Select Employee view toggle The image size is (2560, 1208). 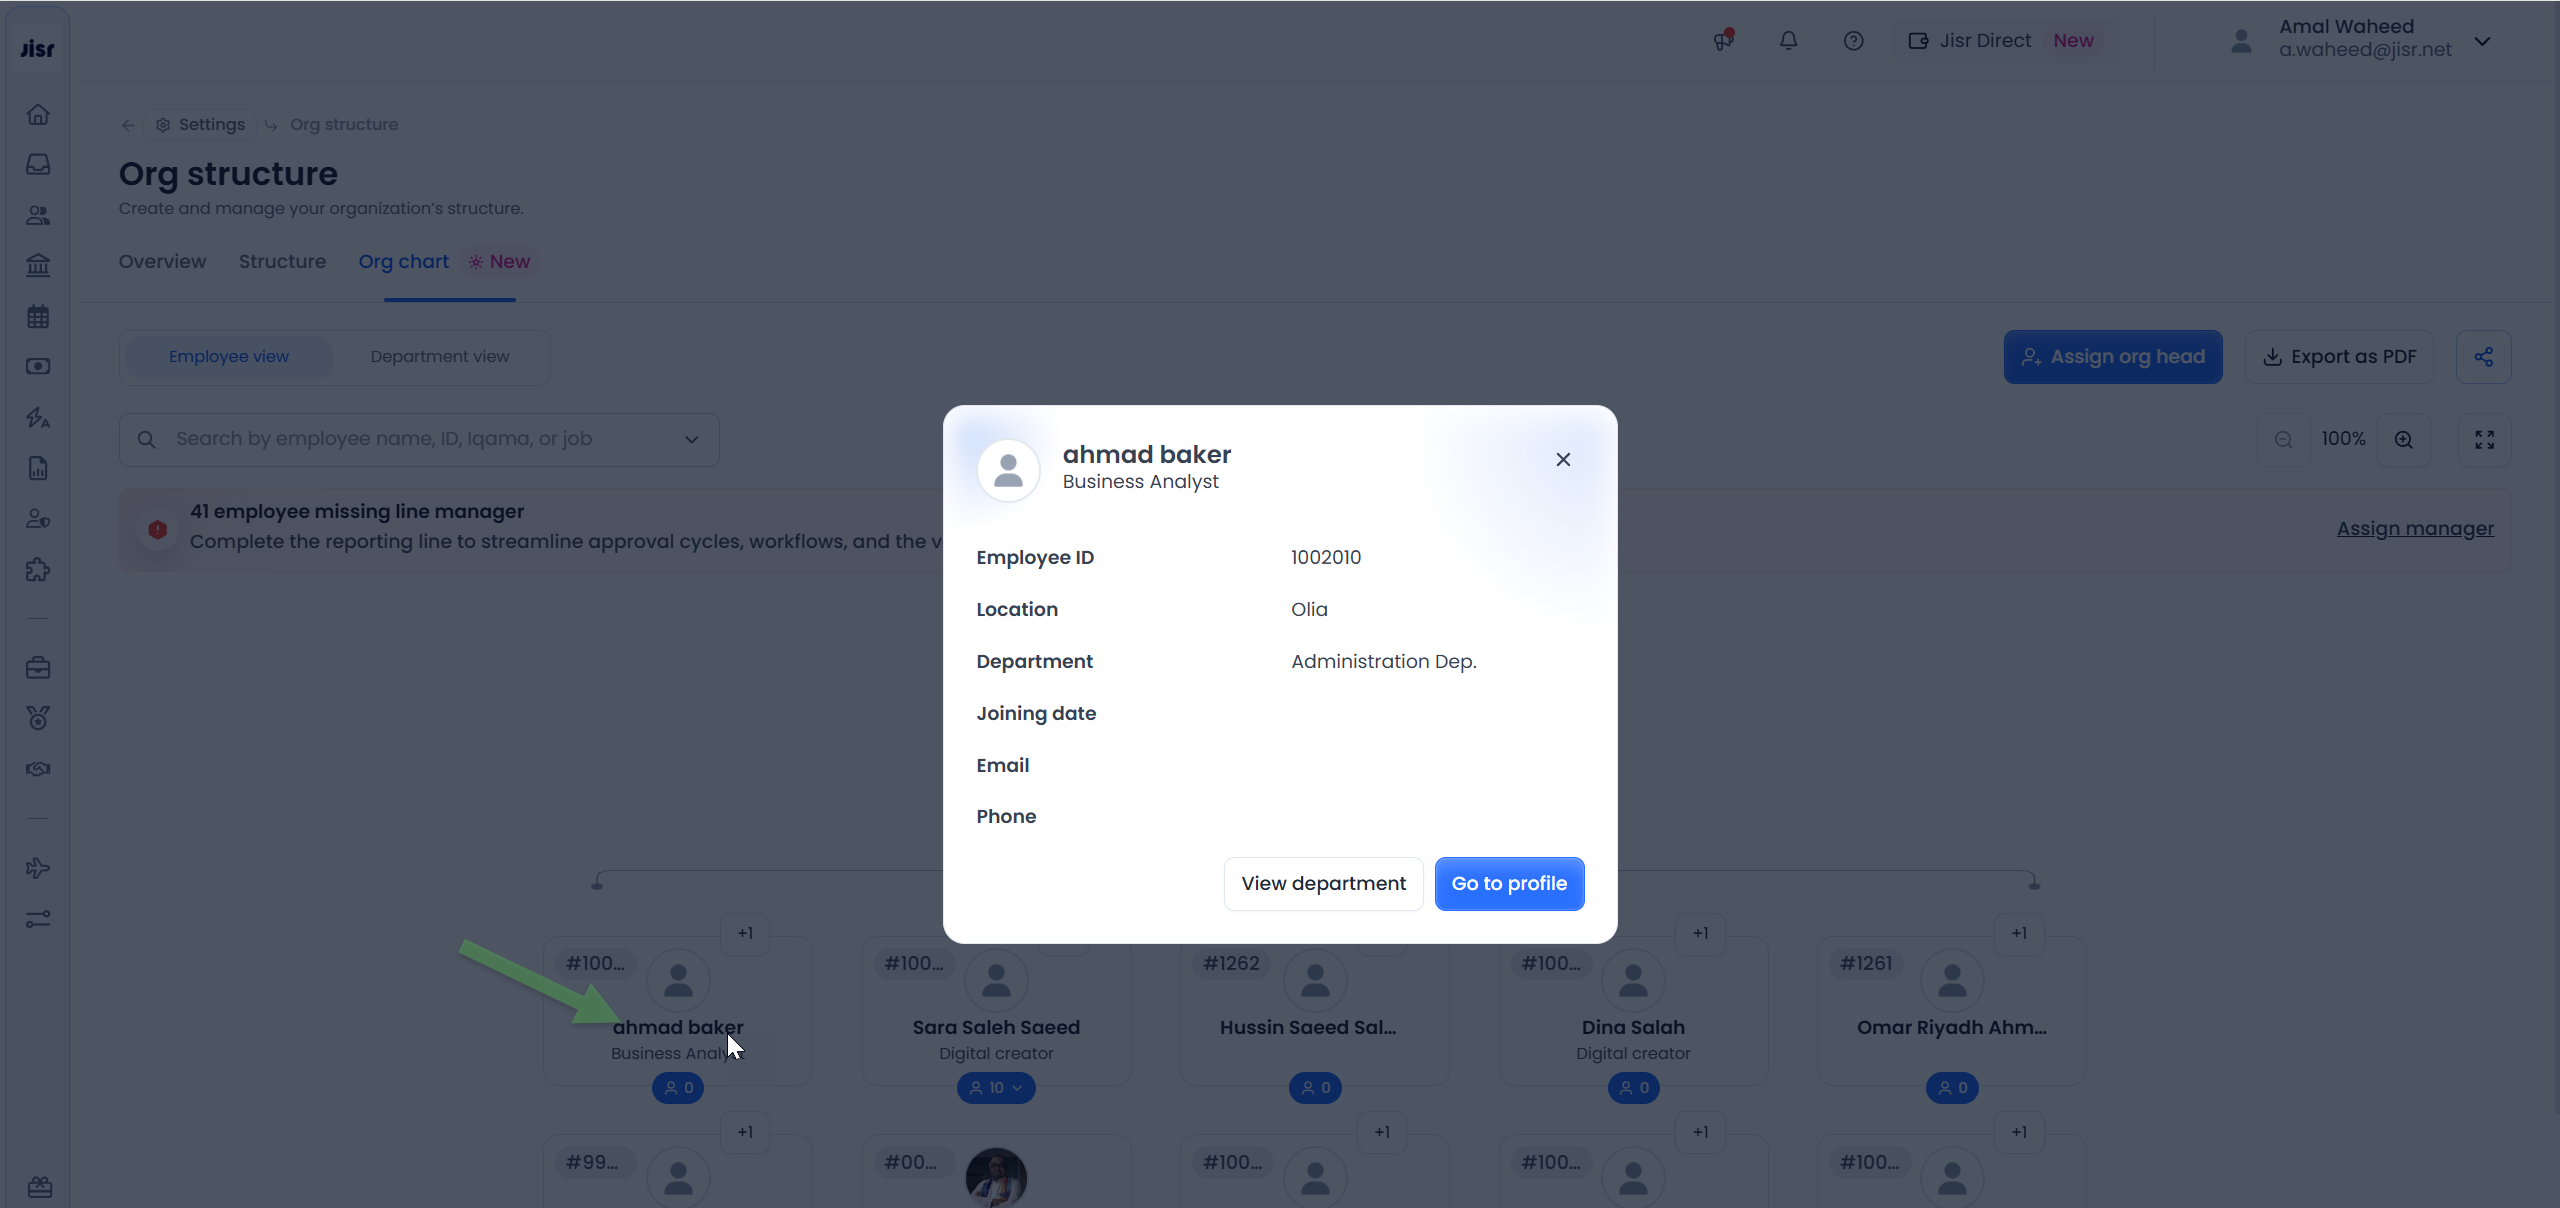pos(229,357)
